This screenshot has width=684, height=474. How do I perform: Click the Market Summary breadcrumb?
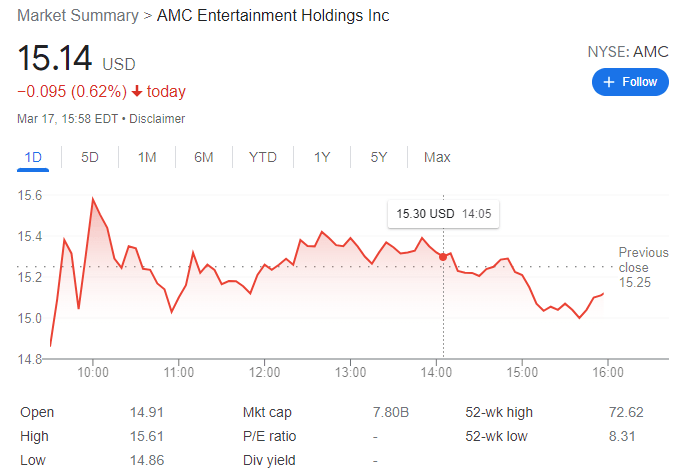point(77,16)
